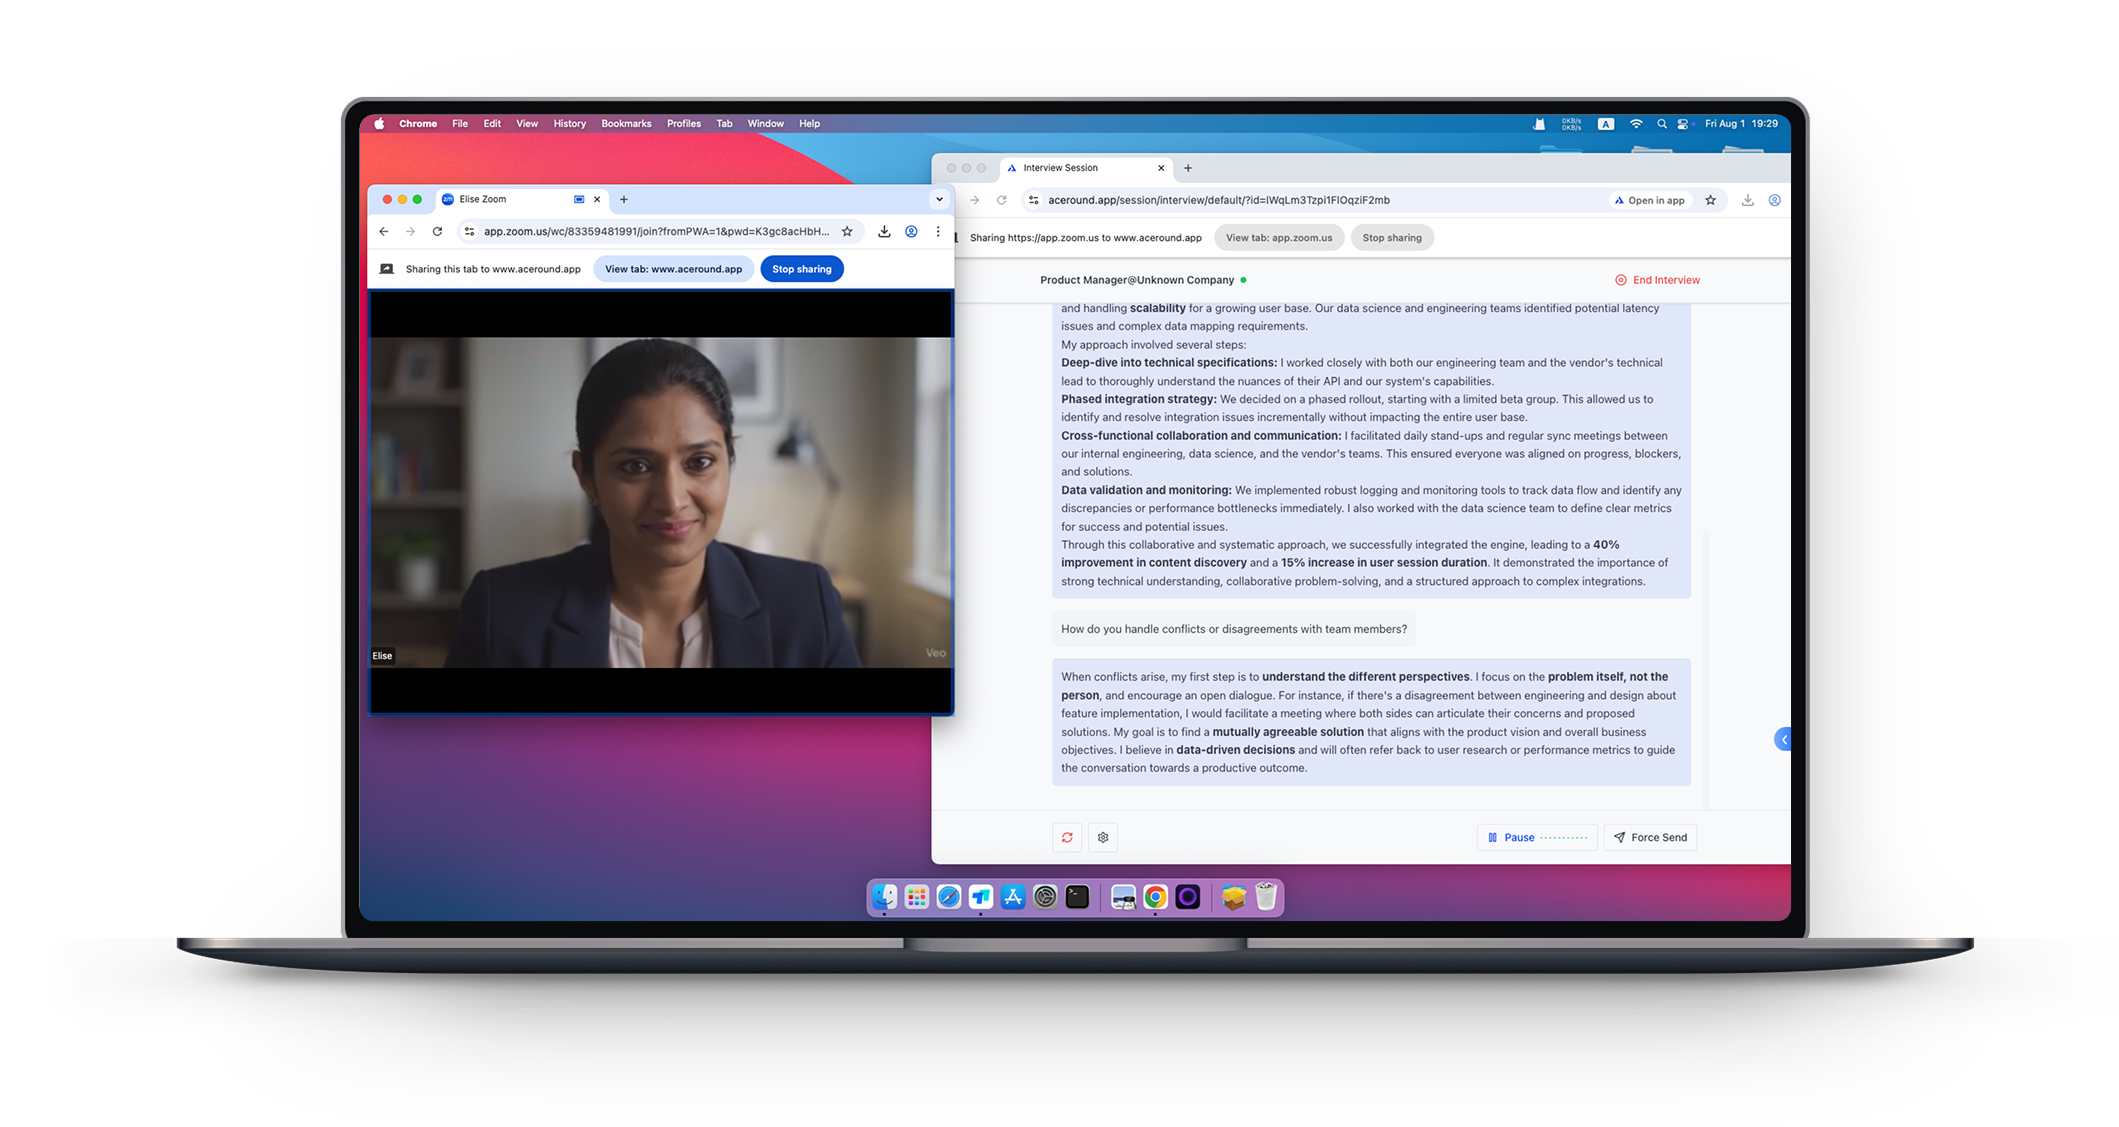
Task: Open Safari from the dock
Action: 949,897
